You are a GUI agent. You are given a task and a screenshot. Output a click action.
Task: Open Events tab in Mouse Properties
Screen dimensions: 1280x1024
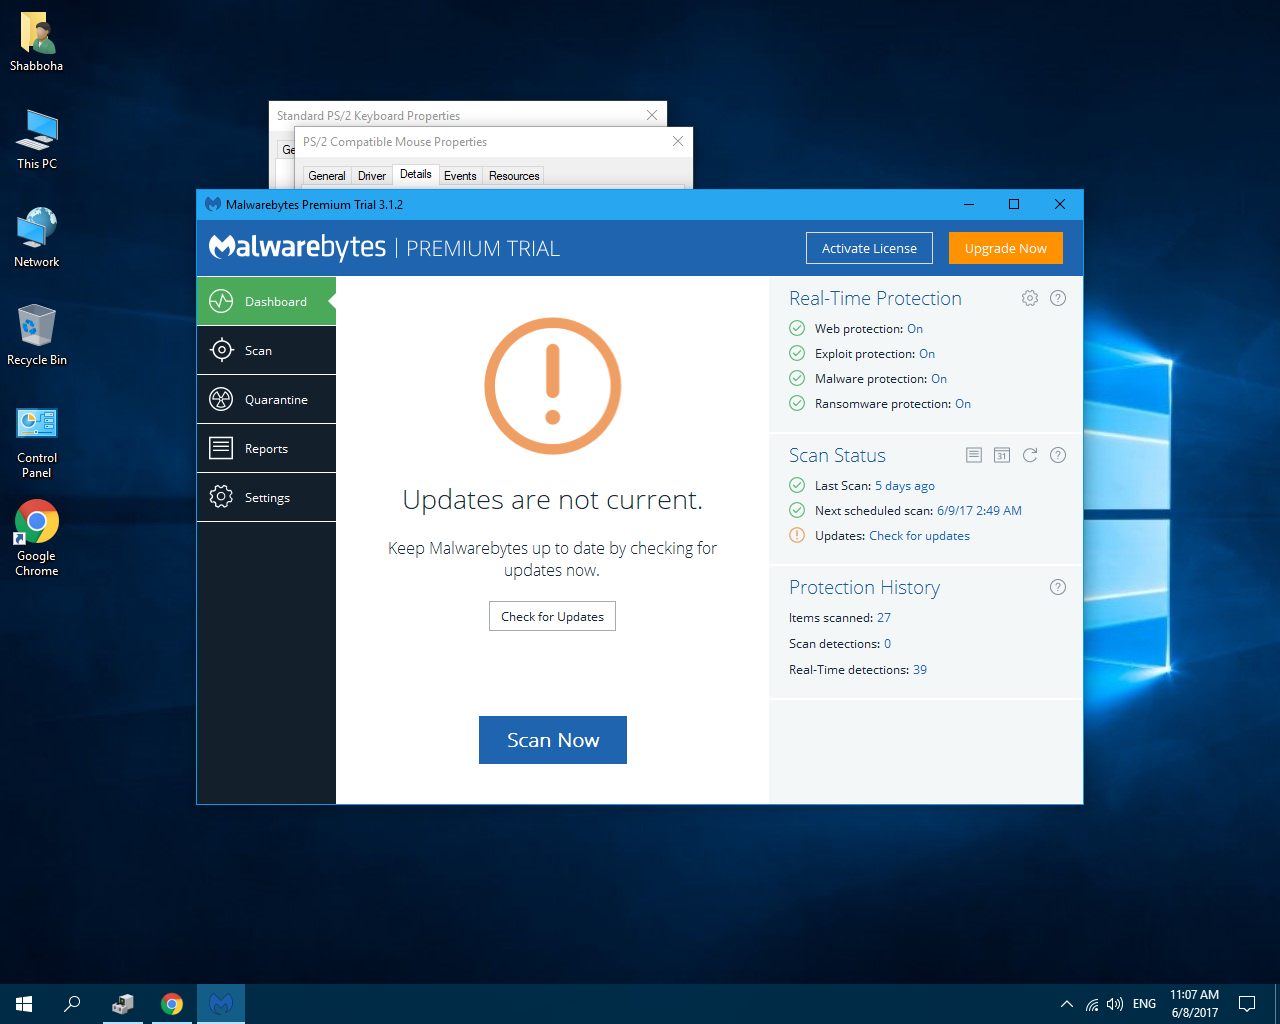(460, 176)
